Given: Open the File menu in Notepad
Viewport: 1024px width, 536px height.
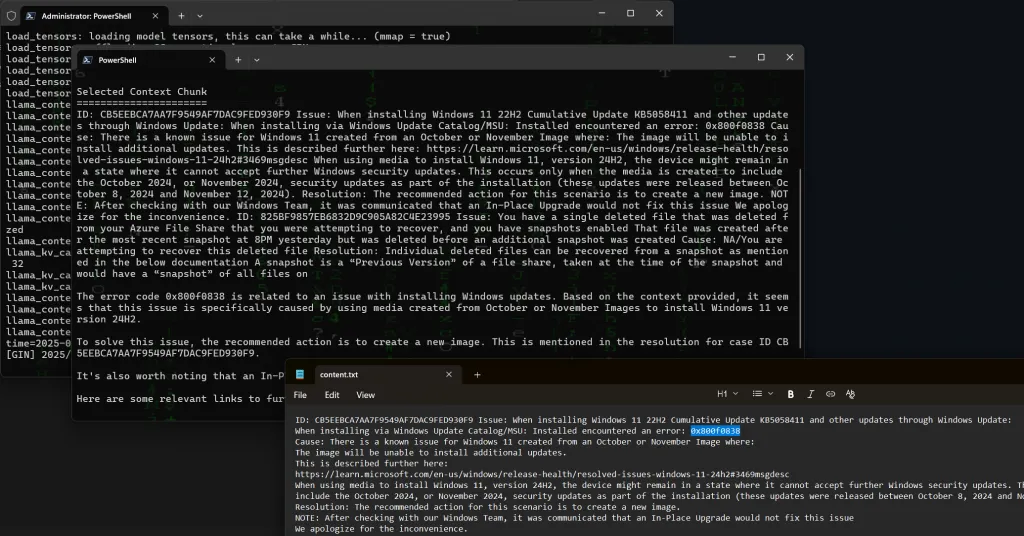Looking at the screenshot, I should tap(300, 395).
